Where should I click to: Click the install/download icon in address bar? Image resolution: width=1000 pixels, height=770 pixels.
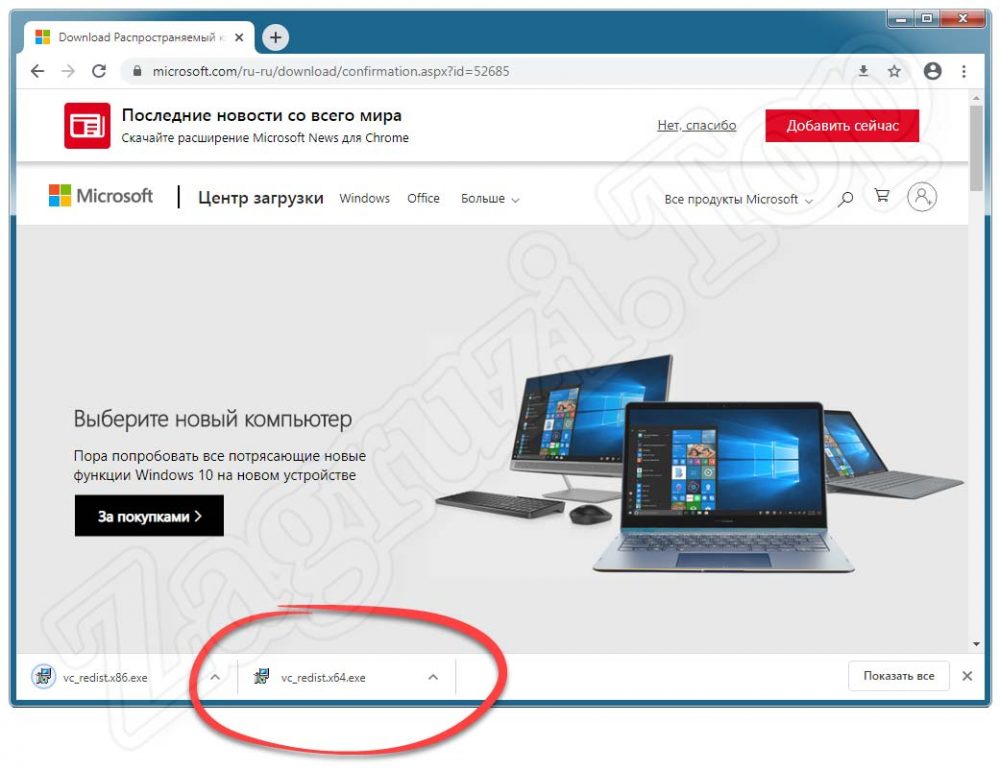click(x=864, y=71)
